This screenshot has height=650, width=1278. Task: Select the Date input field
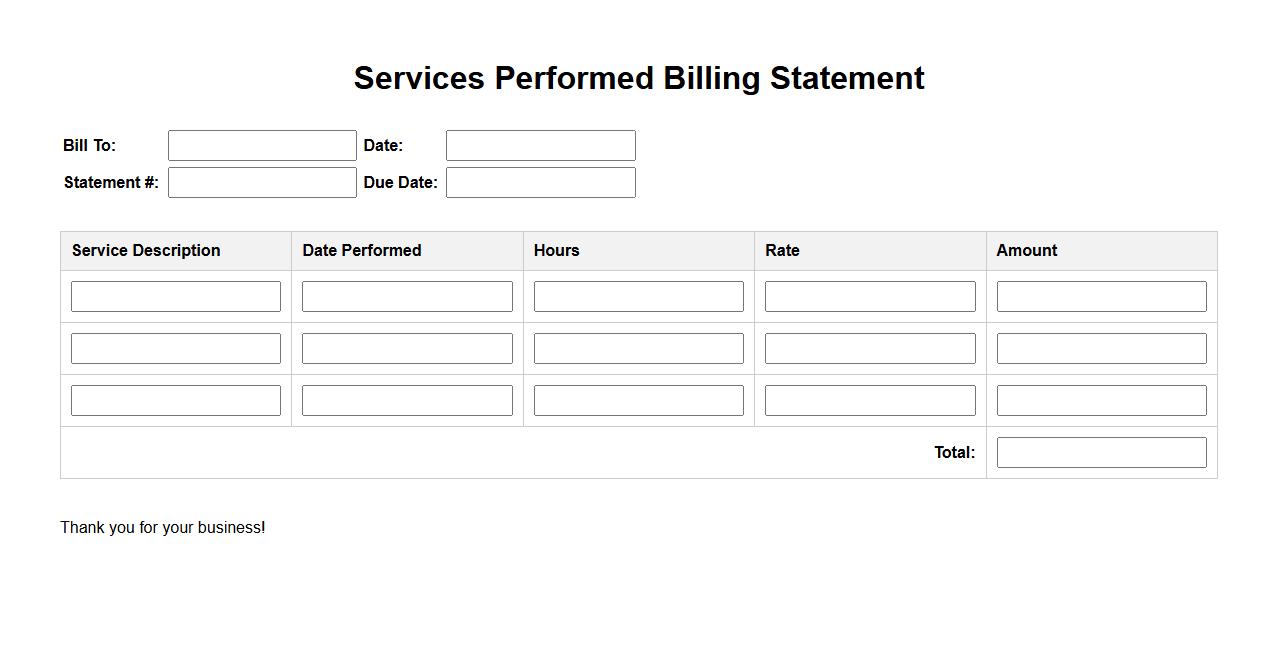540,145
